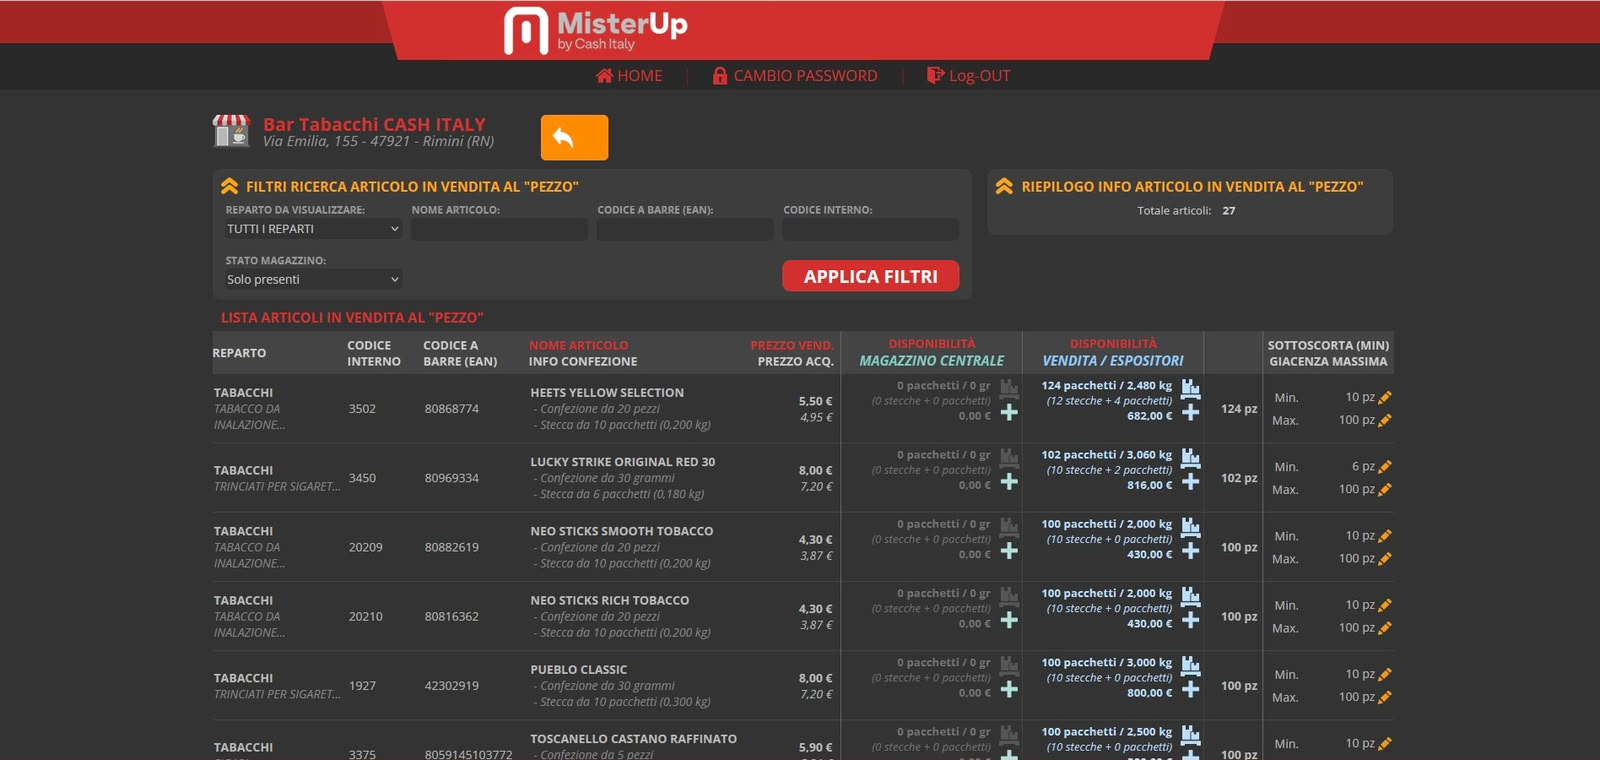Click the 816,00 € sales stock value

coord(1150,485)
